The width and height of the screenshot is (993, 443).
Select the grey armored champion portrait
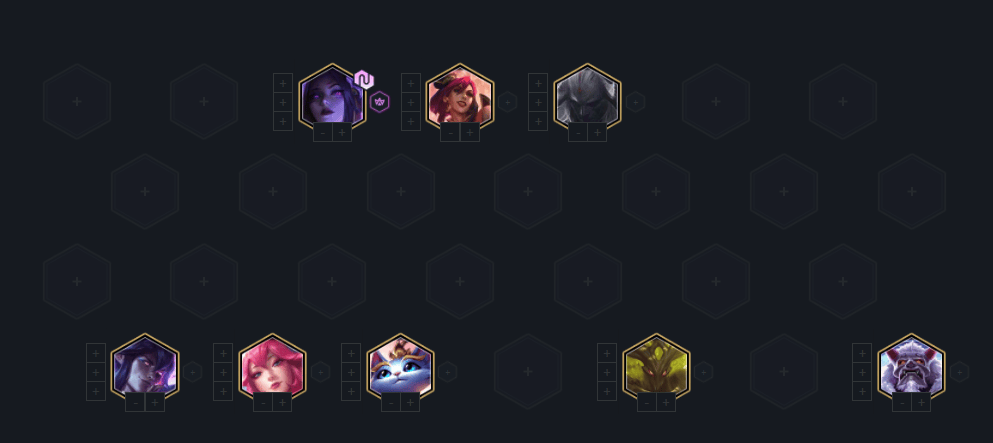click(x=587, y=100)
